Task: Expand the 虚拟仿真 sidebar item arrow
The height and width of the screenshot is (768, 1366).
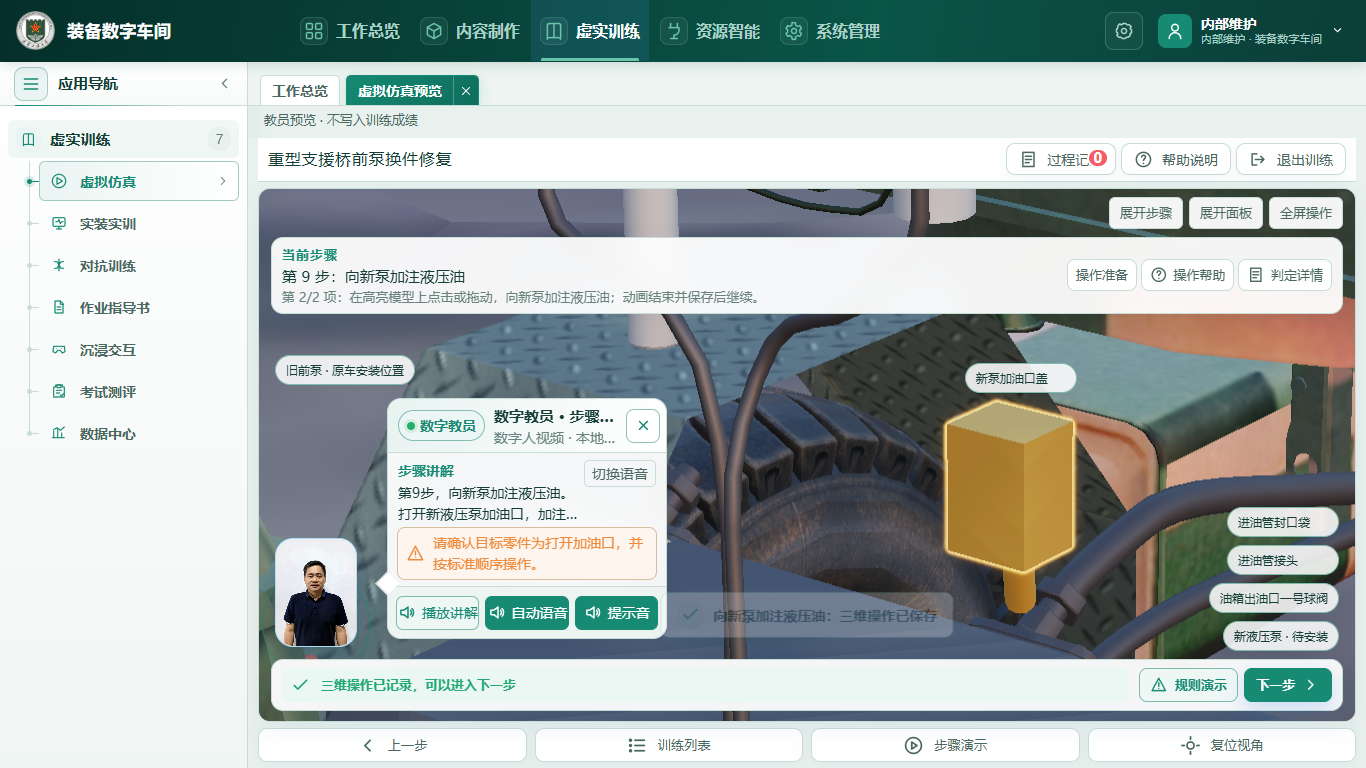Action: [x=223, y=182]
